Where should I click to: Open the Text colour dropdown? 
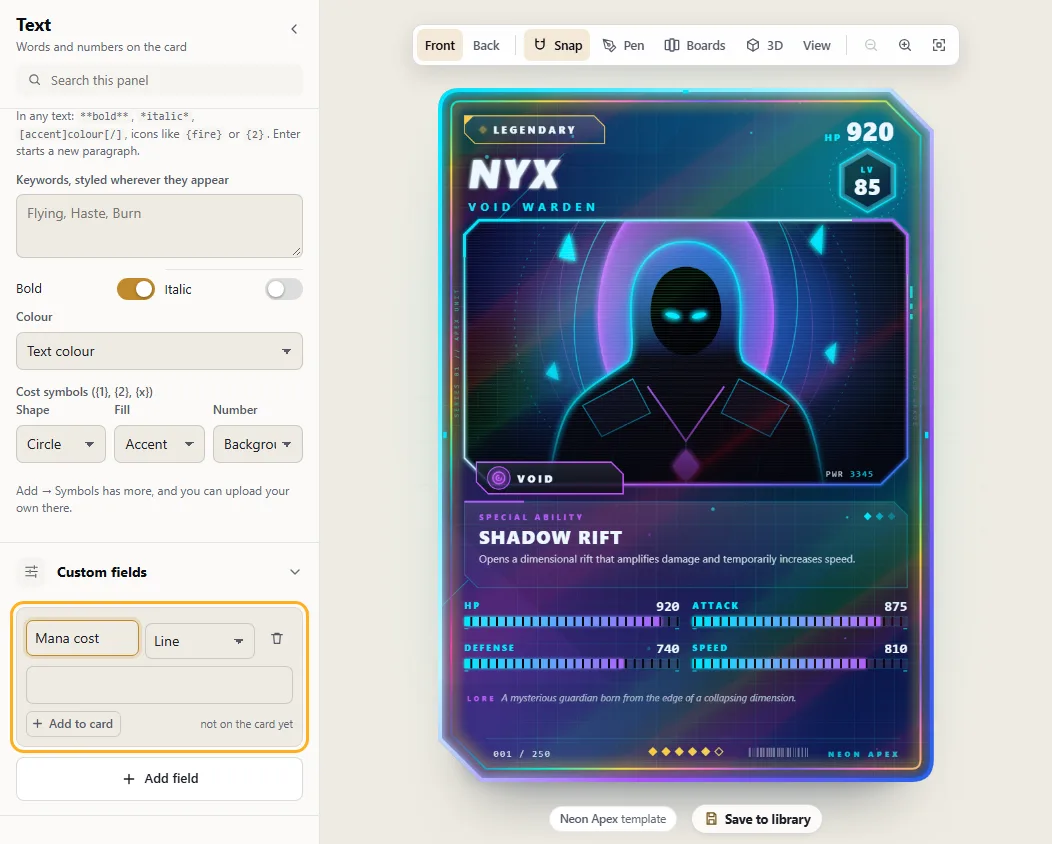(159, 351)
